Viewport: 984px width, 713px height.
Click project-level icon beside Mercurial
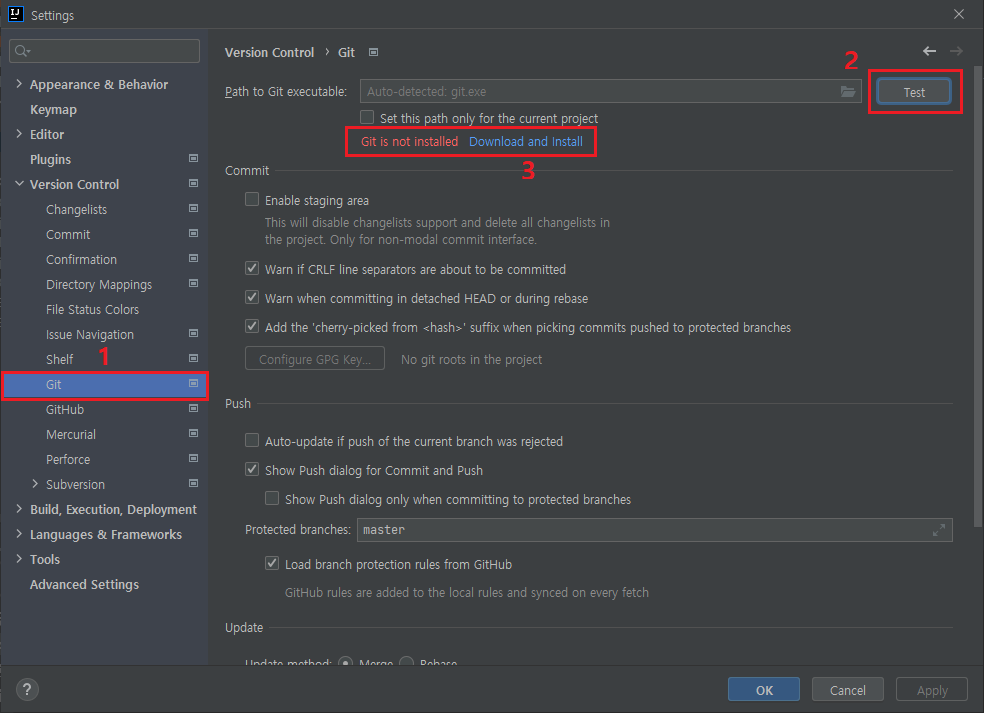coord(193,434)
